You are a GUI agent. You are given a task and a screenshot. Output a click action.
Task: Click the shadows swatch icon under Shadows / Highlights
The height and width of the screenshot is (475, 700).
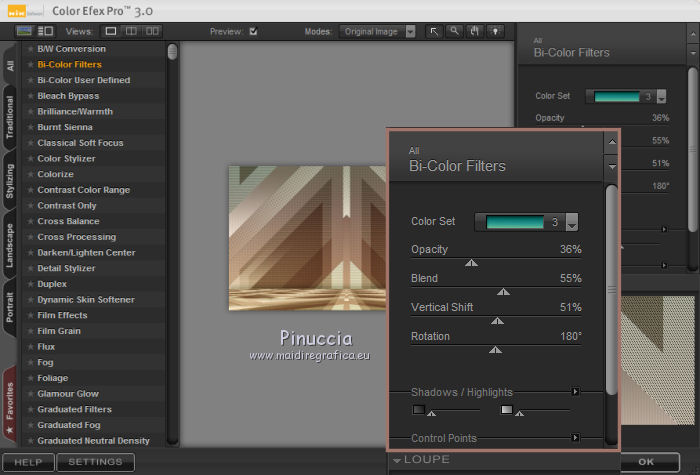click(419, 409)
